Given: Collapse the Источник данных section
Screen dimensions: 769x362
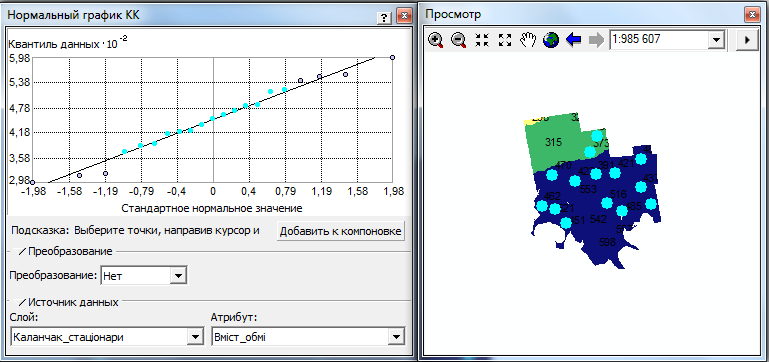Looking at the screenshot, I should [20, 302].
